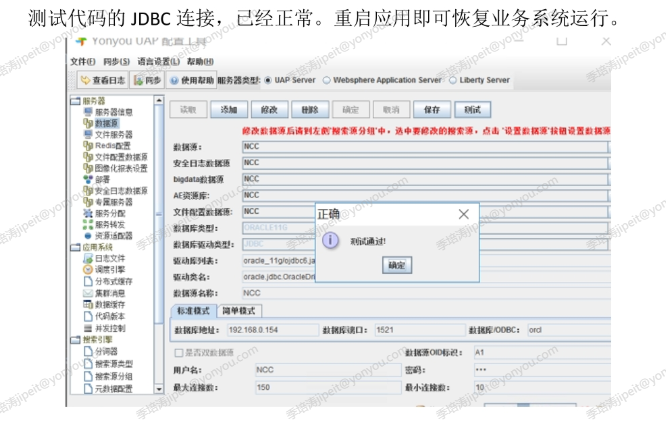Click the 保存 button

pyautogui.click(x=432, y=110)
